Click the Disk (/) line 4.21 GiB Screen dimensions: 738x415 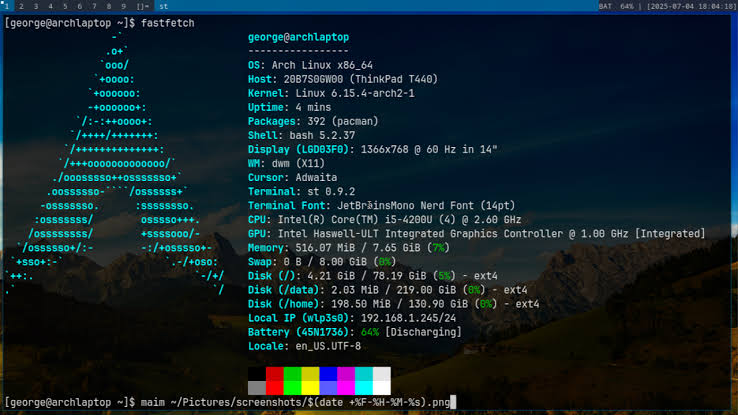[373, 276]
